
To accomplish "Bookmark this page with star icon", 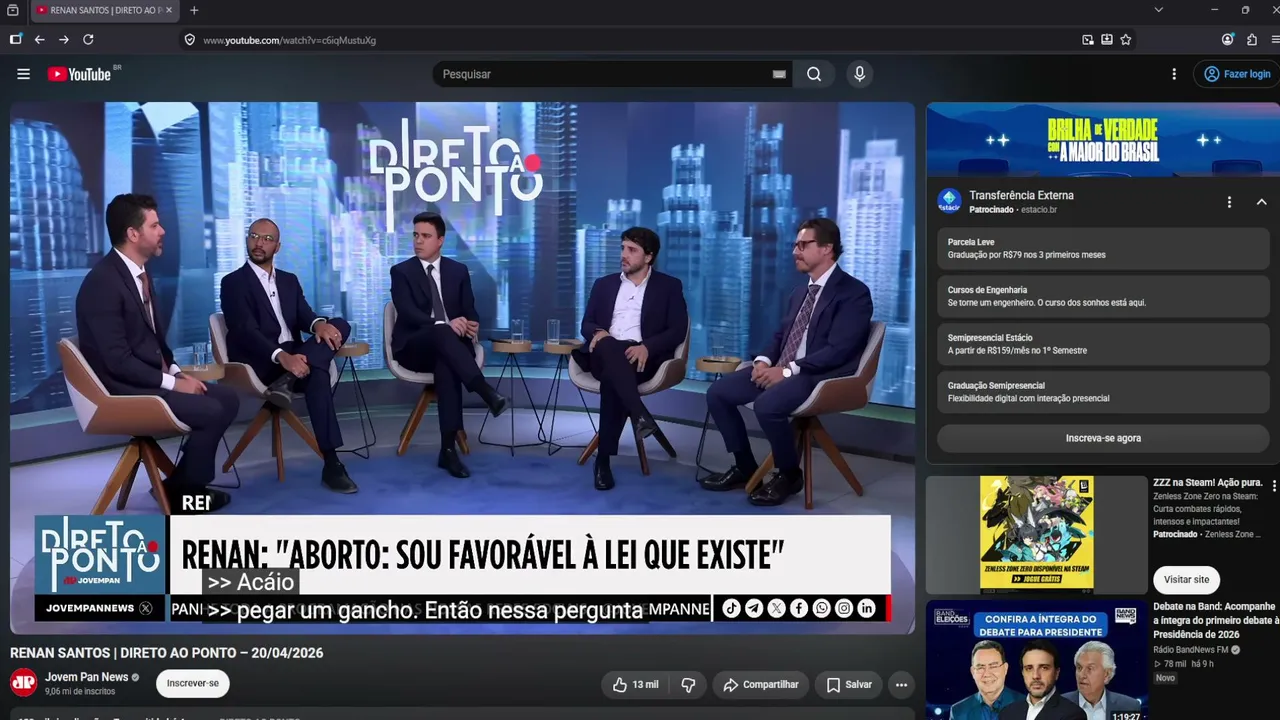I will pyautogui.click(x=1126, y=40).
